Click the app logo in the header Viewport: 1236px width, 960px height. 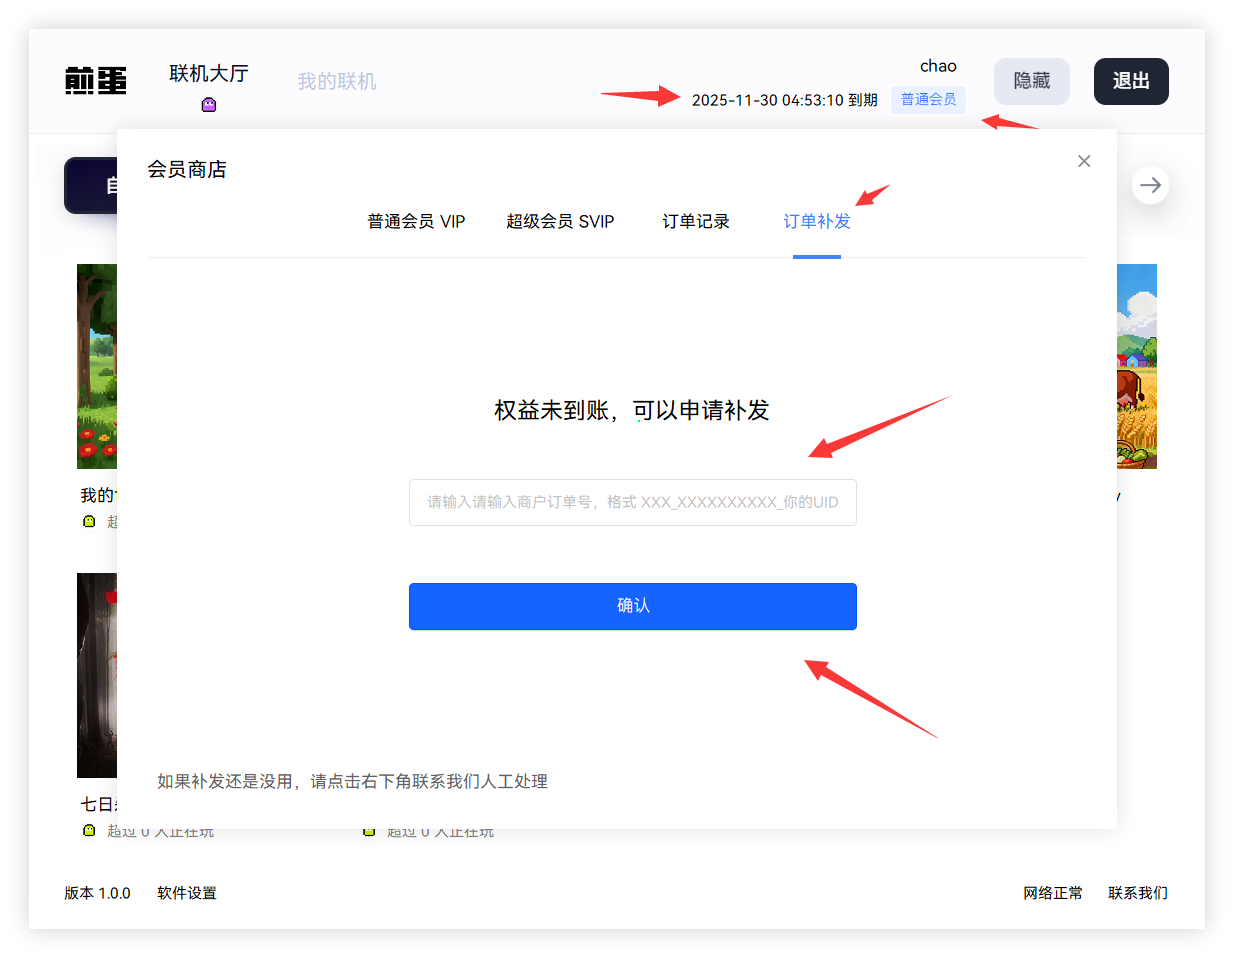(x=96, y=81)
